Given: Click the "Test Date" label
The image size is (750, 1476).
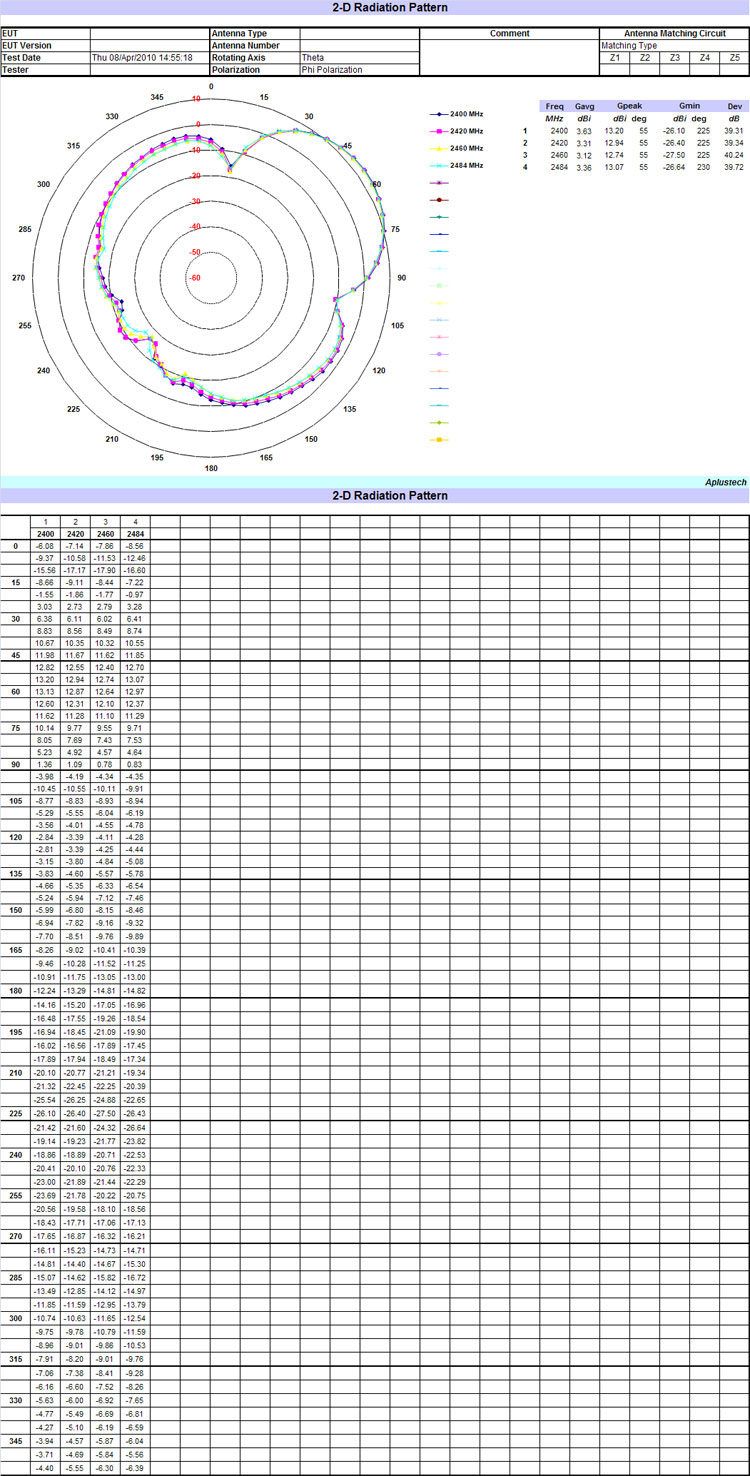Looking at the screenshot, I should coord(19,58).
